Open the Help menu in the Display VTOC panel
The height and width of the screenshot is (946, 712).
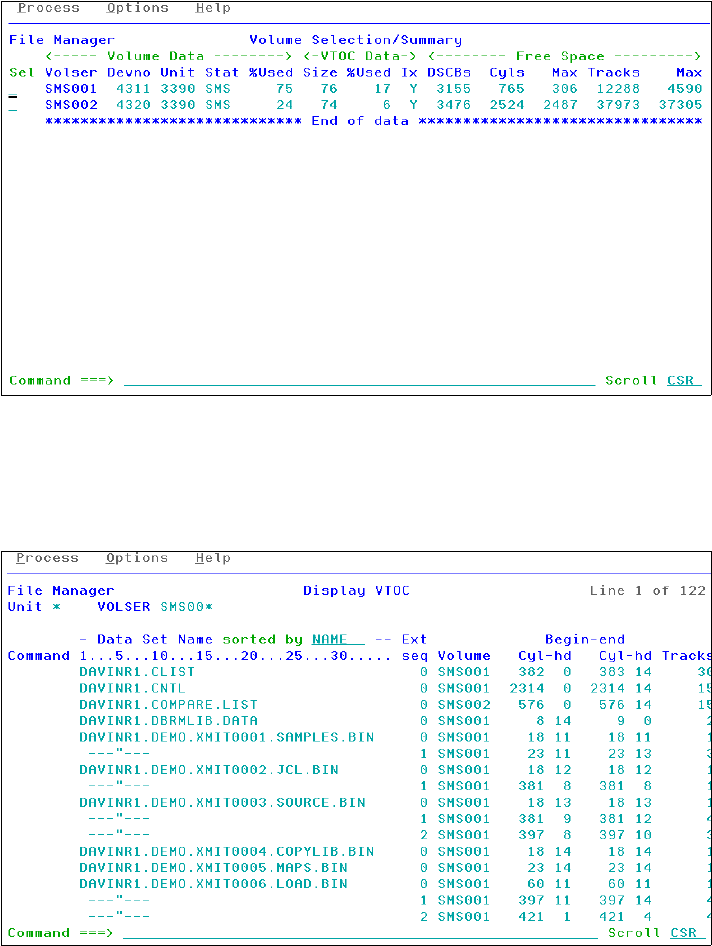tap(213, 558)
